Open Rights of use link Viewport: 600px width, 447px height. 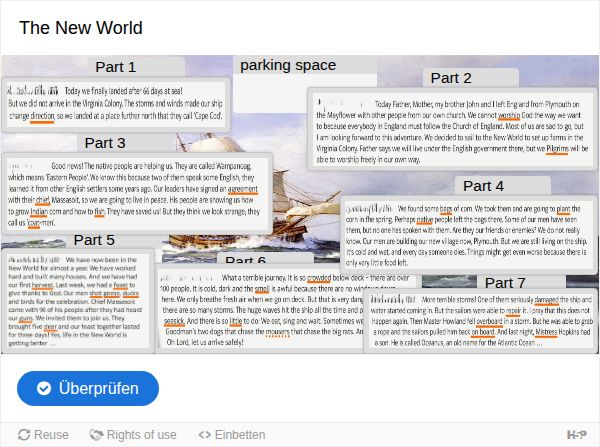tap(133, 435)
